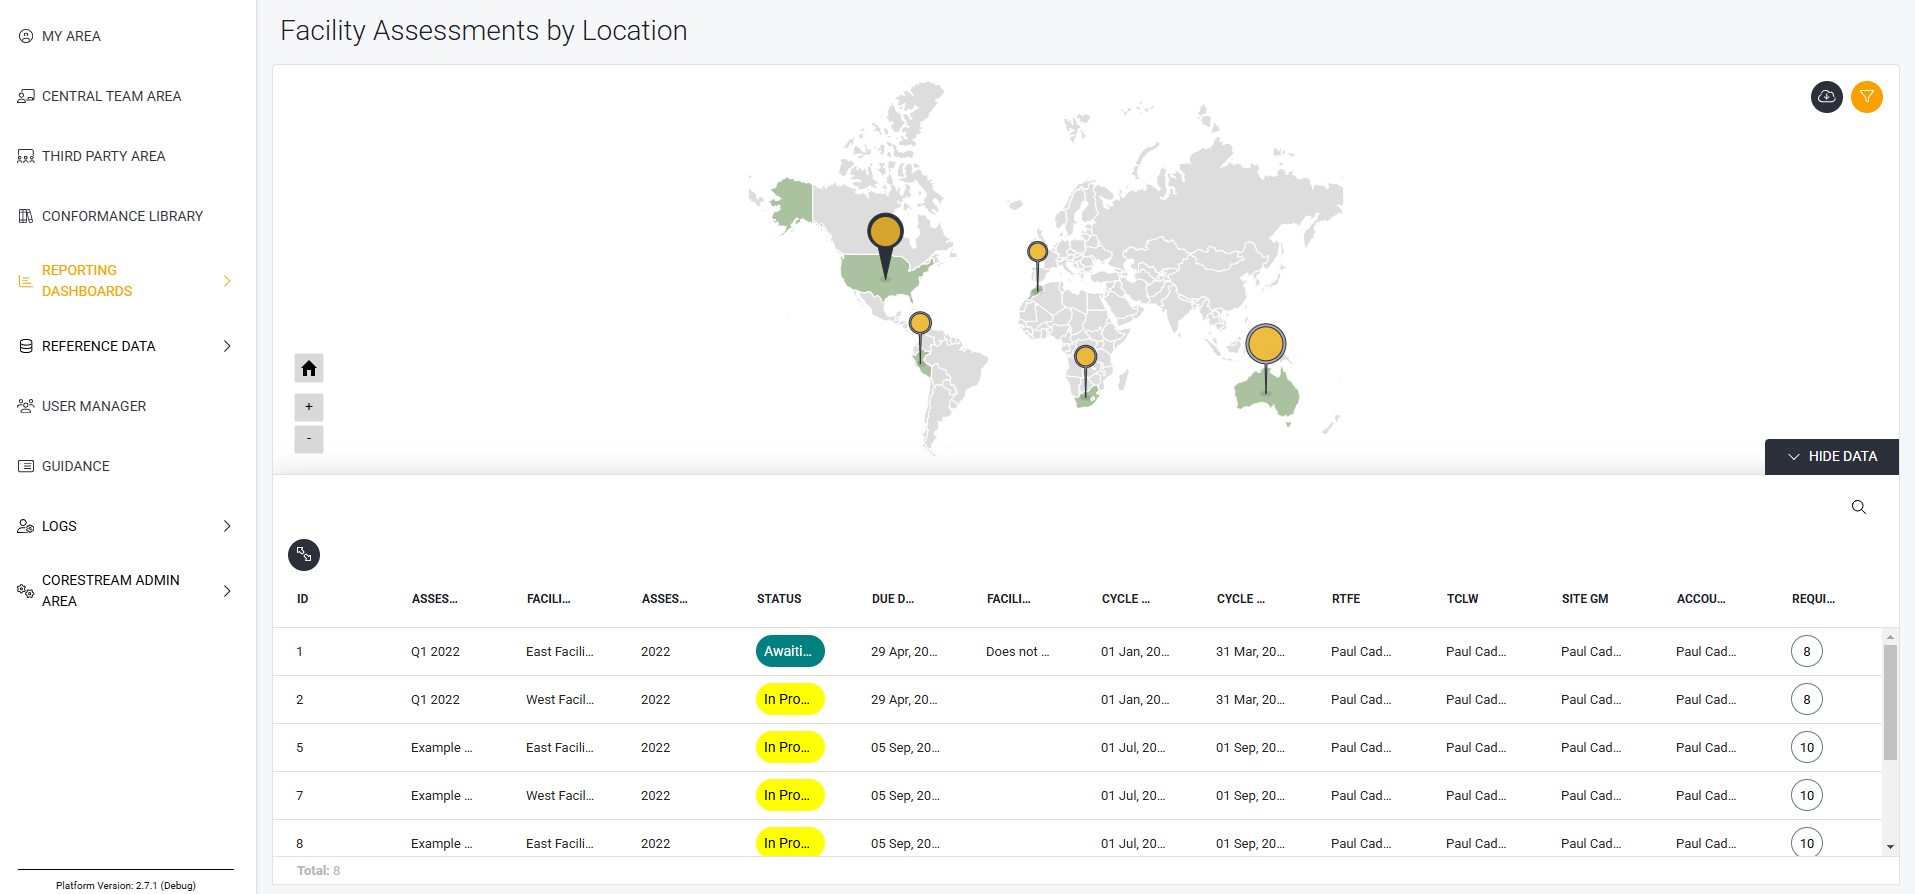The image size is (1915, 894).
Task: Open the Conformance Library page
Action: 122,216
